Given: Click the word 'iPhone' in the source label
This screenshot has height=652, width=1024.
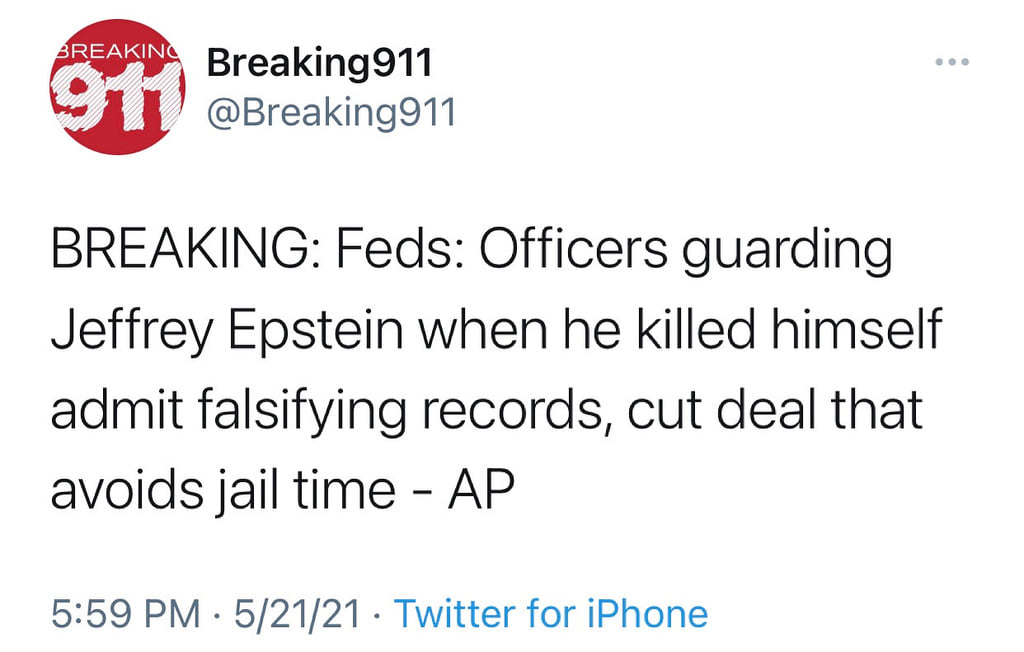Looking at the screenshot, I should pos(651,613).
